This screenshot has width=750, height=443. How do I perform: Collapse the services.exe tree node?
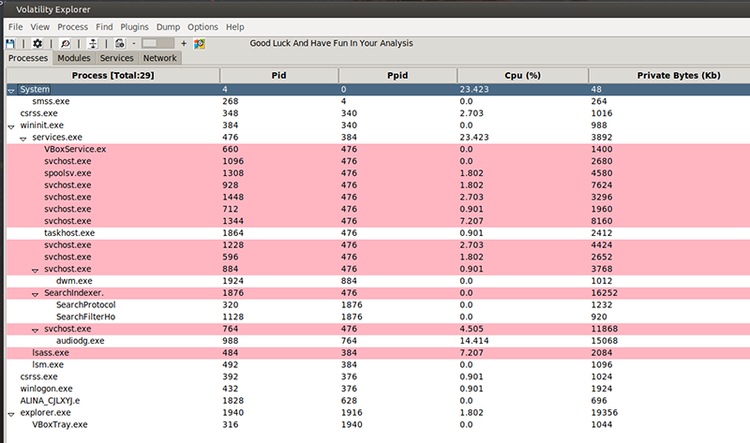pyautogui.click(x=23, y=138)
